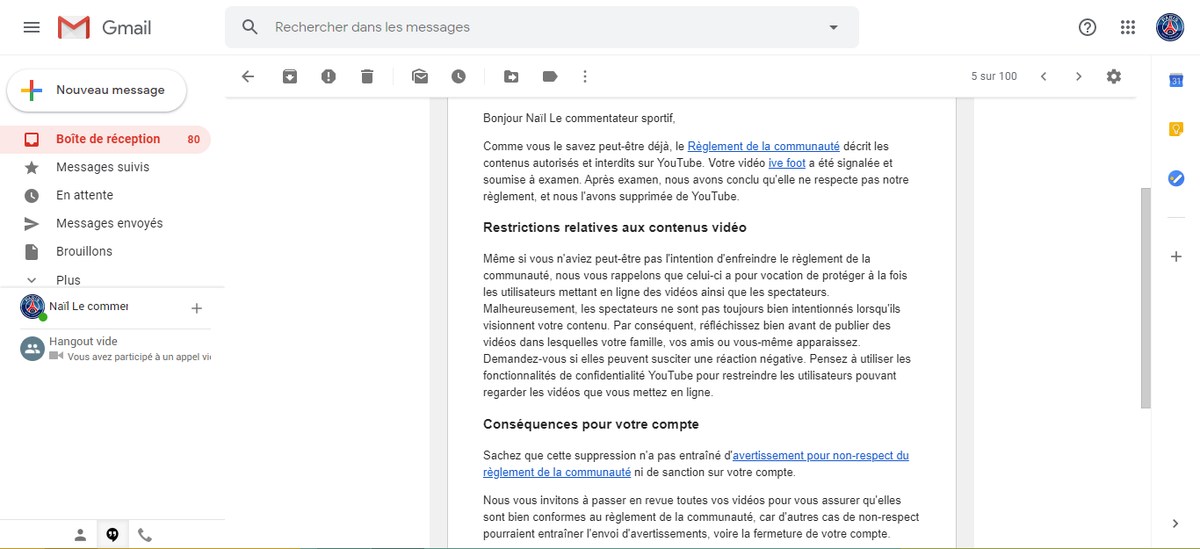This screenshot has width=1200, height=549.
Task: Click the 5 sur 100 counter
Action: [x=994, y=76]
